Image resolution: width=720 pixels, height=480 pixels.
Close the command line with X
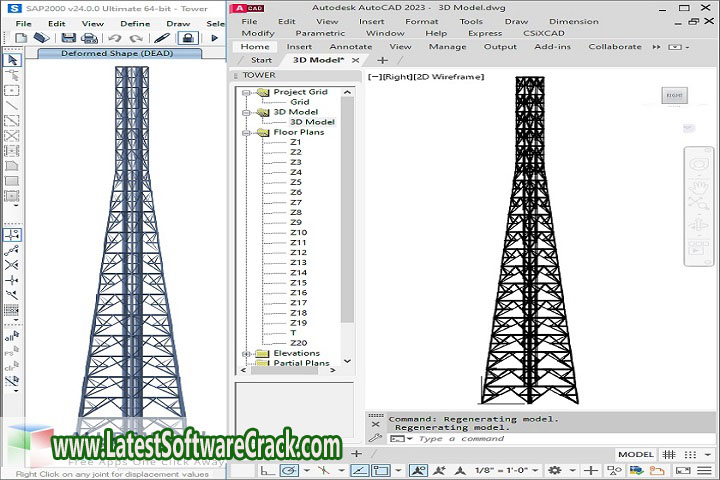pyautogui.click(x=376, y=424)
